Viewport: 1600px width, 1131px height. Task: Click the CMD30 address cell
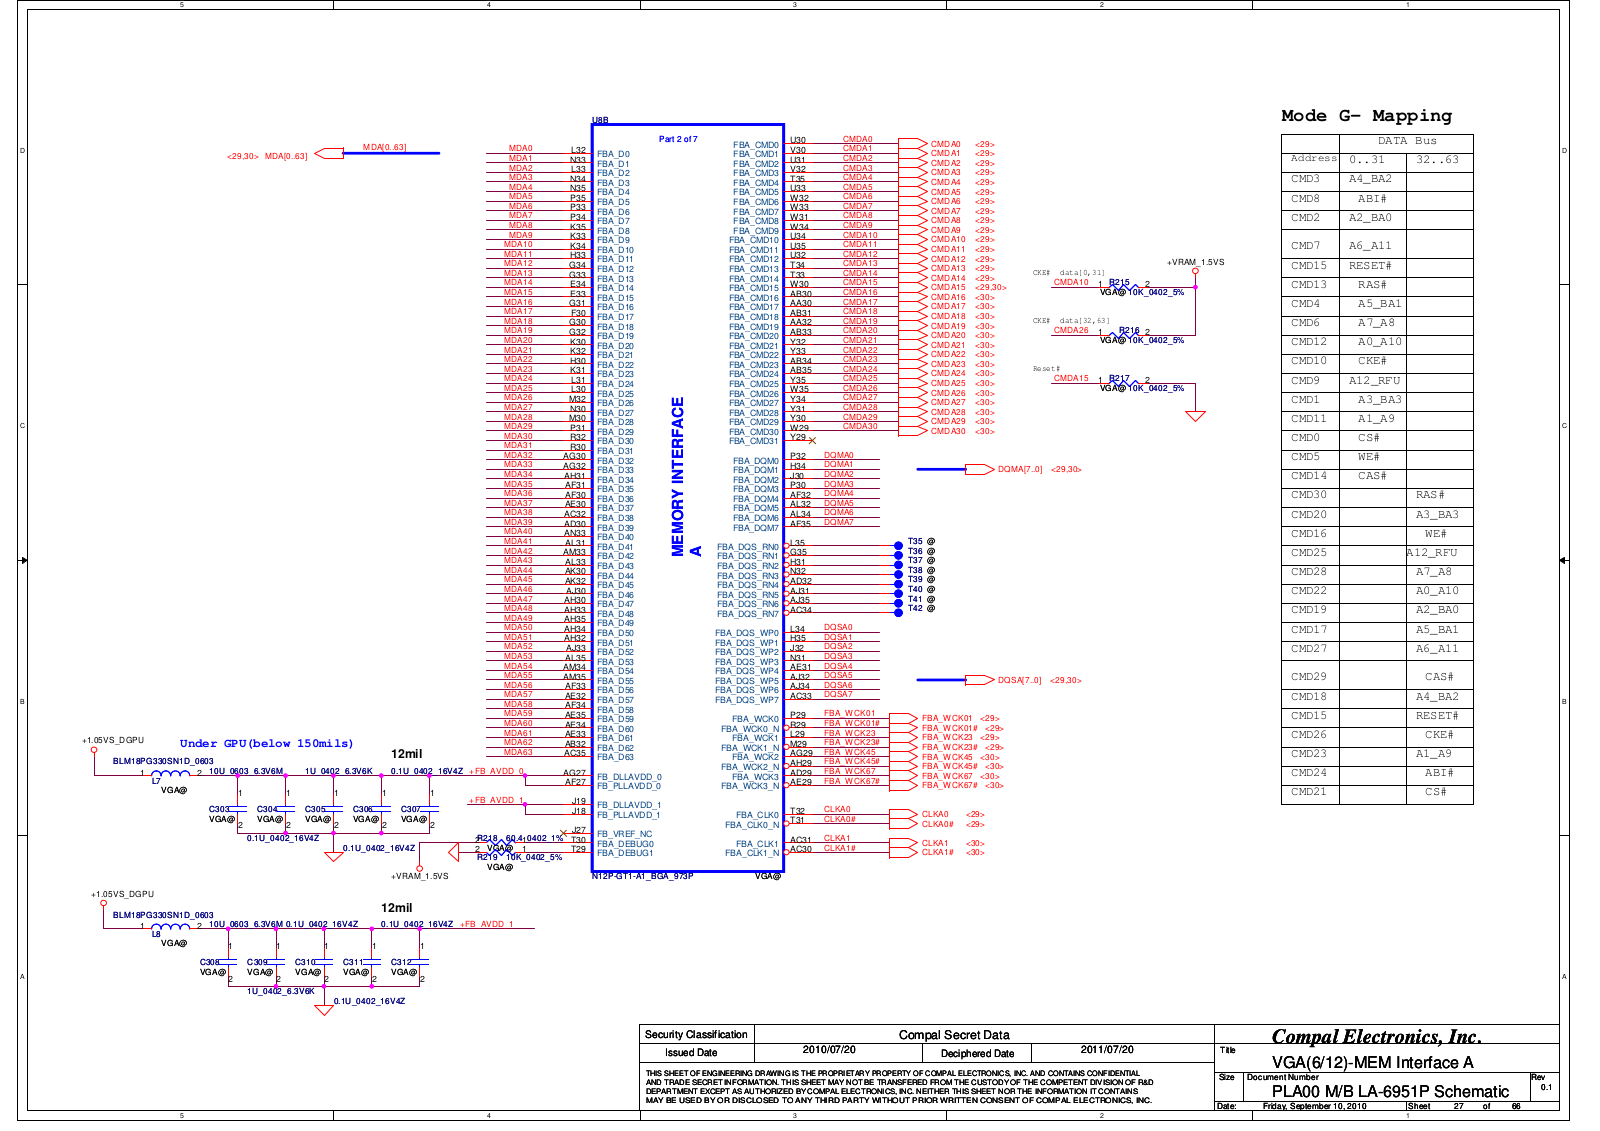[1309, 495]
